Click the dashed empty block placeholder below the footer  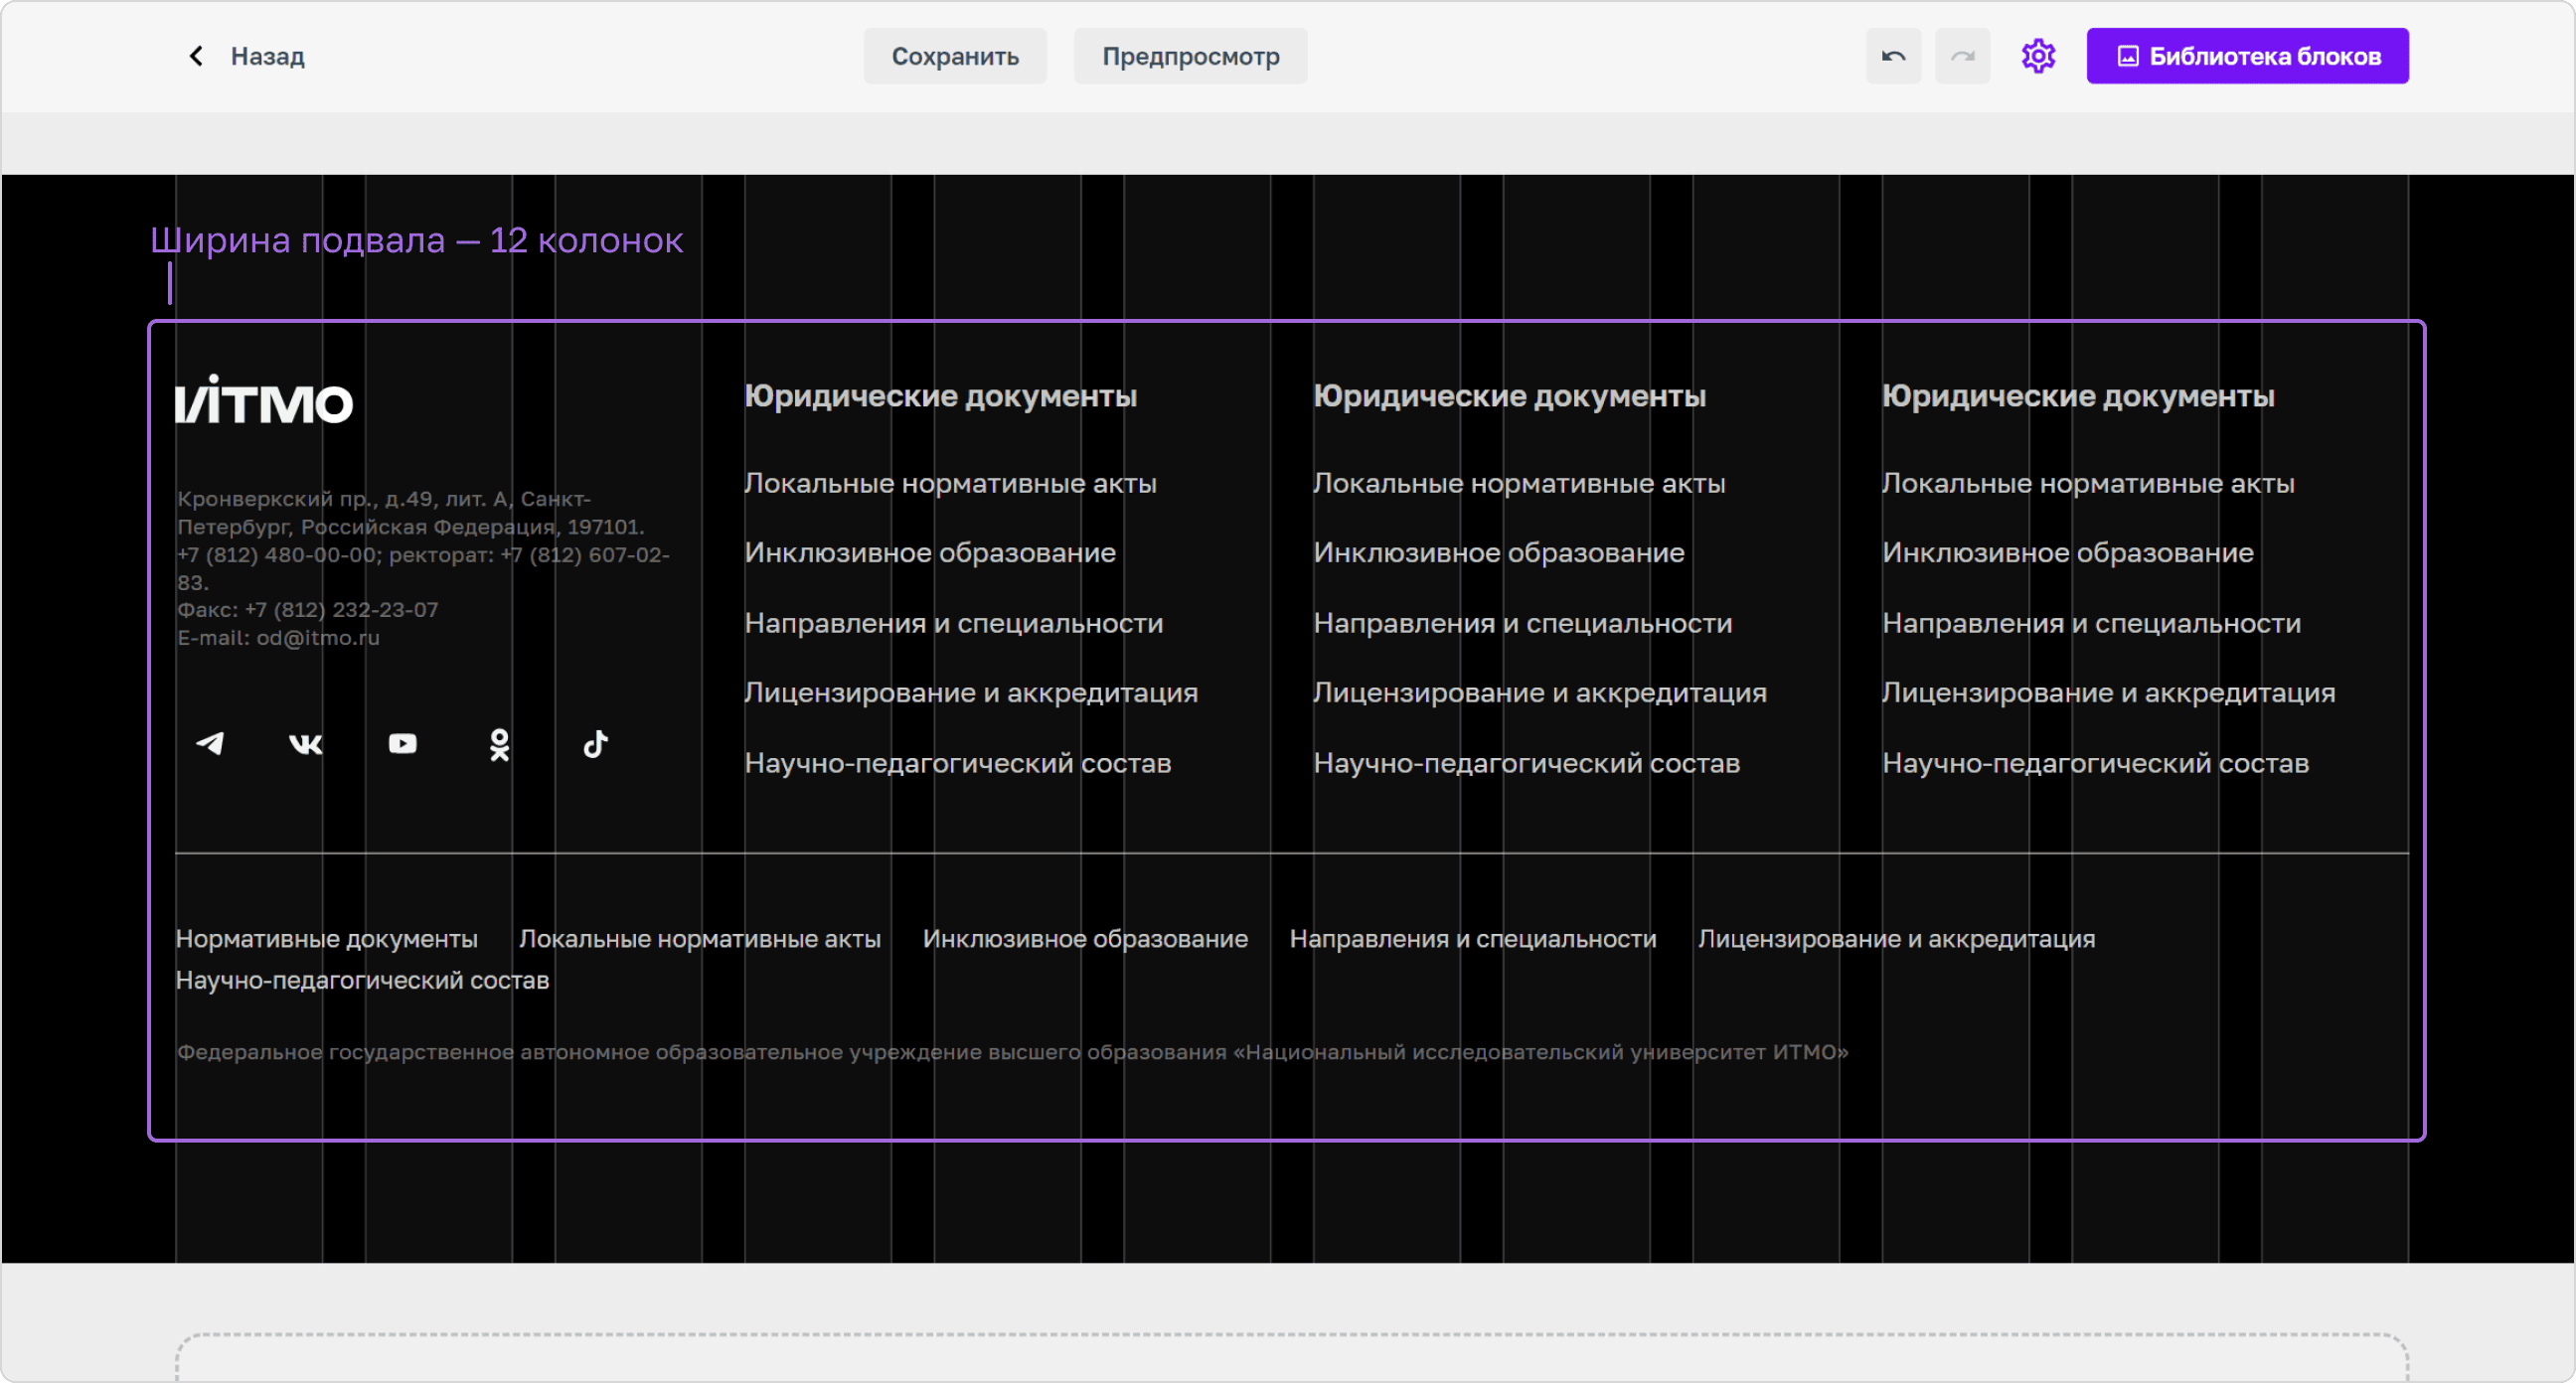pos(1292,1357)
